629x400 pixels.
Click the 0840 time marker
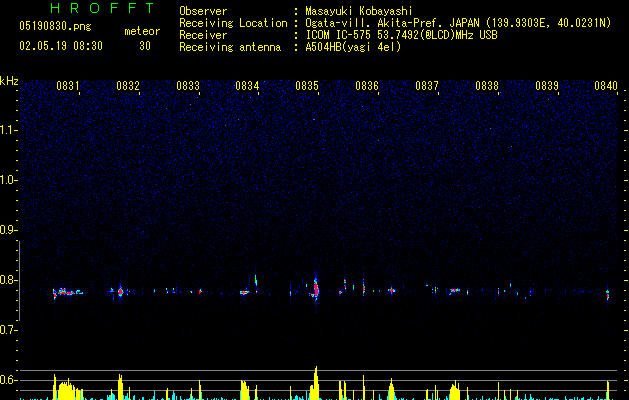606,86
